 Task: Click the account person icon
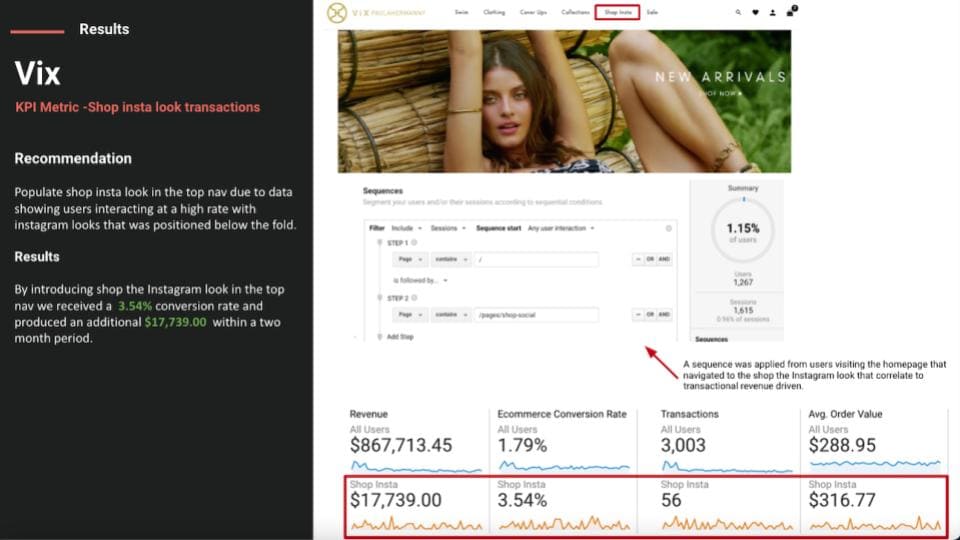coord(773,12)
